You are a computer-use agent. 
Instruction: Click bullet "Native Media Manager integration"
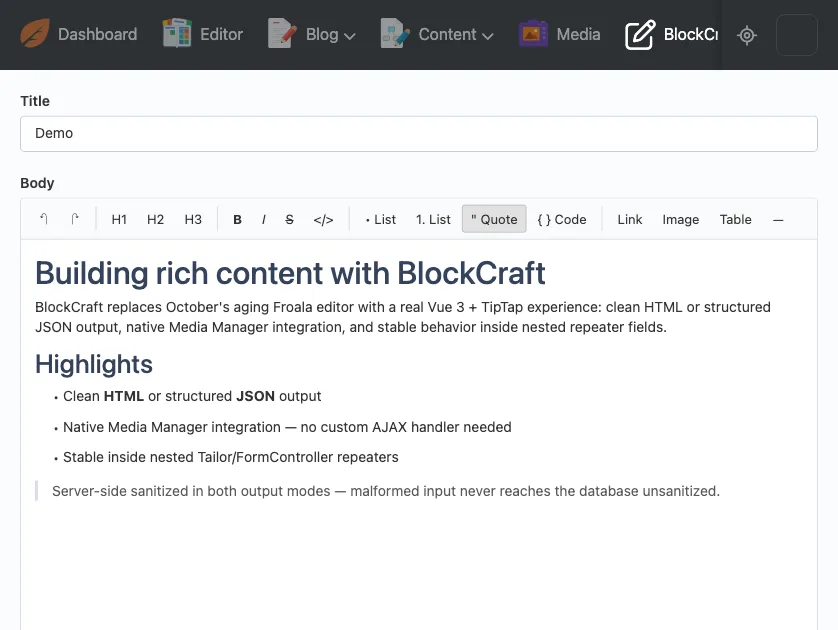(287, 427)
